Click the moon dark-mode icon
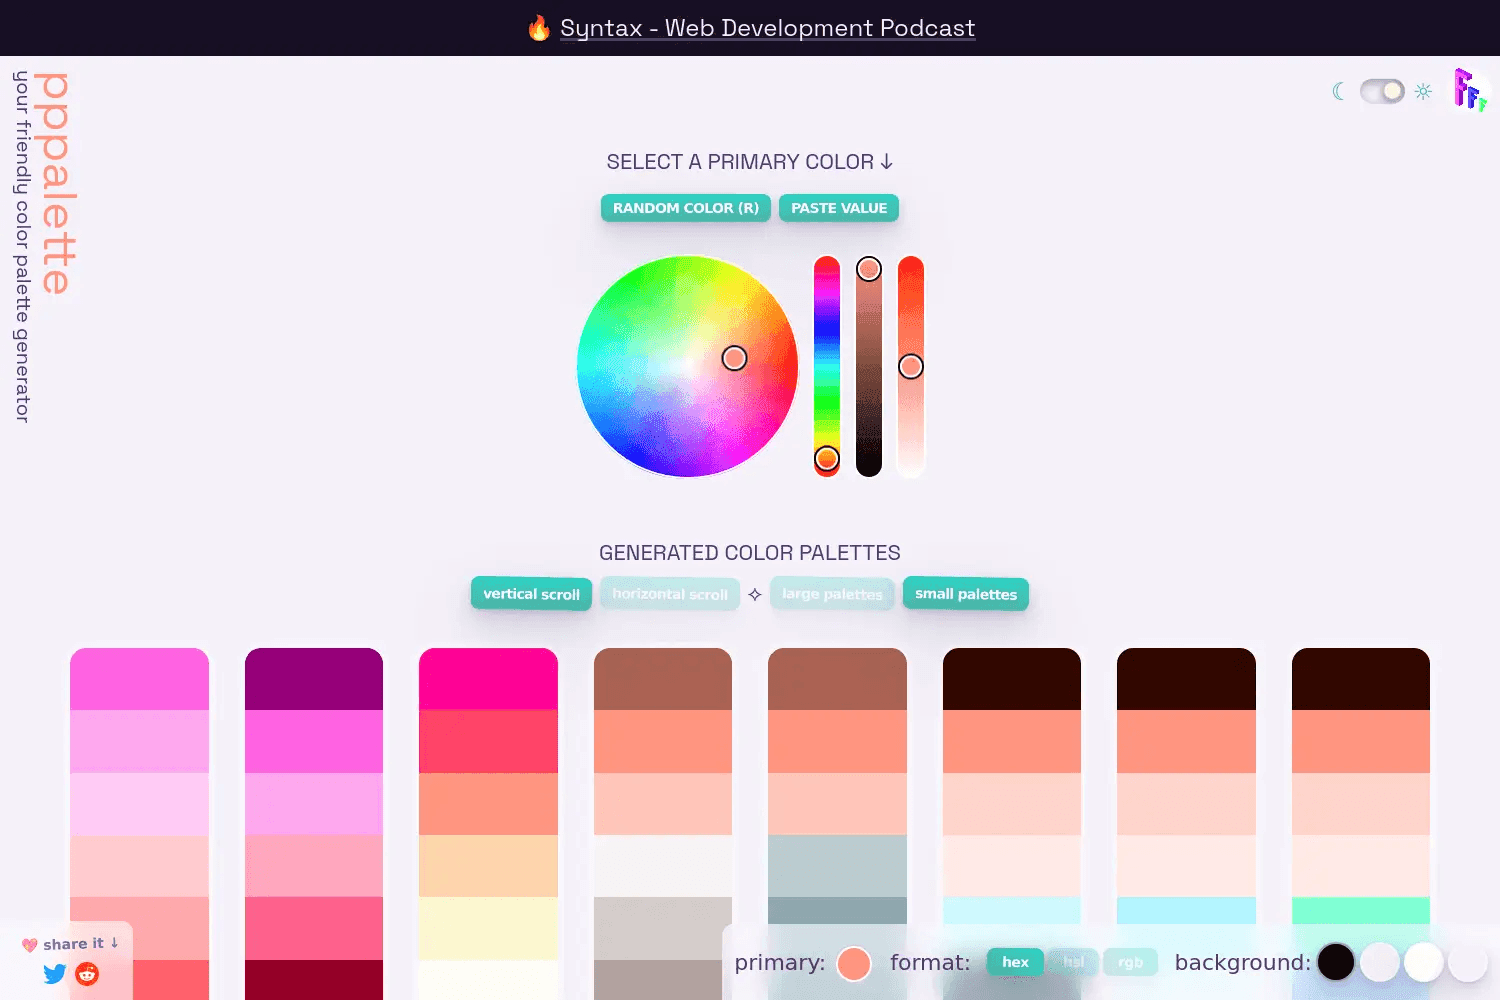This screenshot has width=1500, height=1000. pyautogui.click(x=1339, y=91)
